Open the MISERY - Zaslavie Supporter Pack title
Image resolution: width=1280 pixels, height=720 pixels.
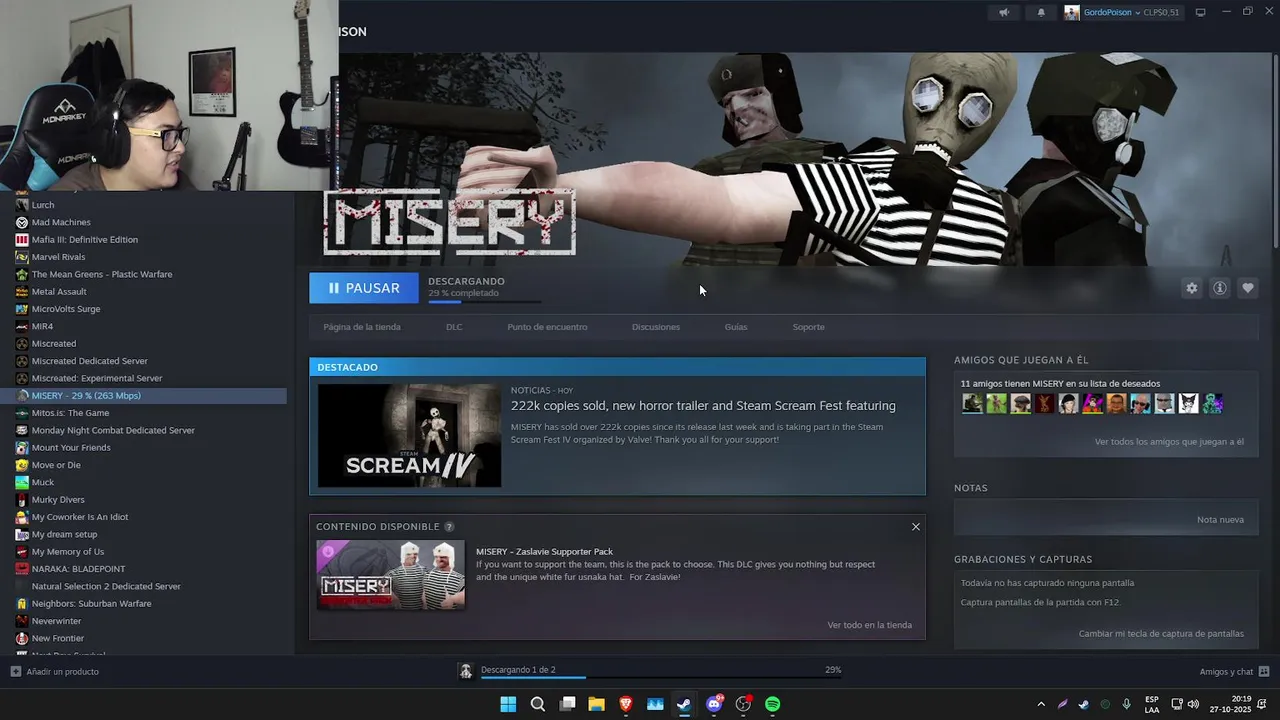(544, 552)
